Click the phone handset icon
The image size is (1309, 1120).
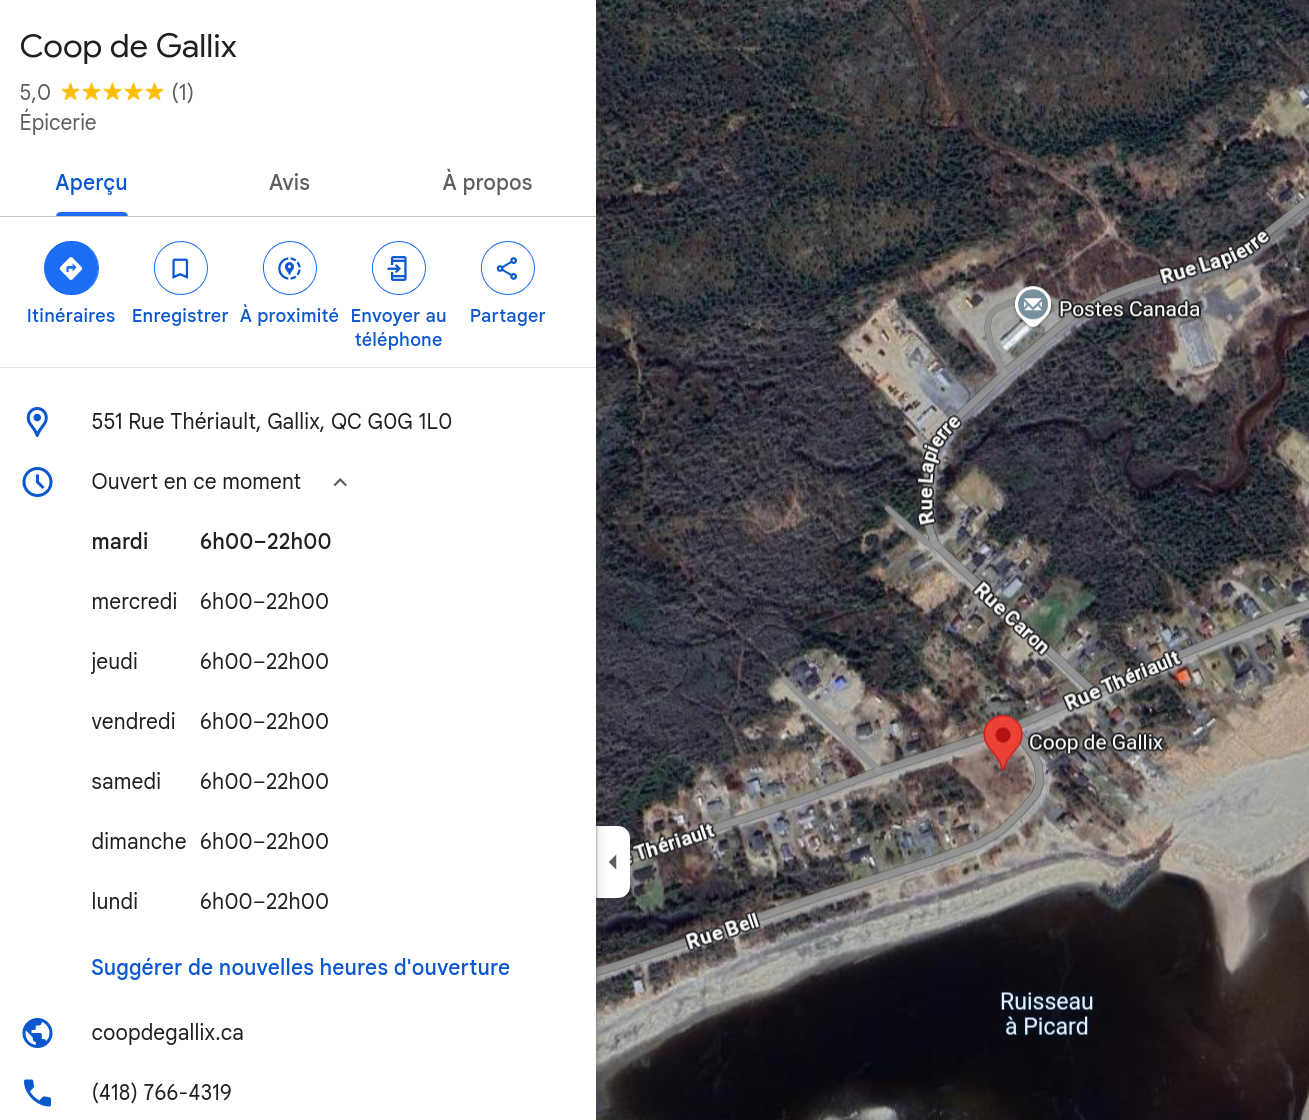(x=37, y=1092)
